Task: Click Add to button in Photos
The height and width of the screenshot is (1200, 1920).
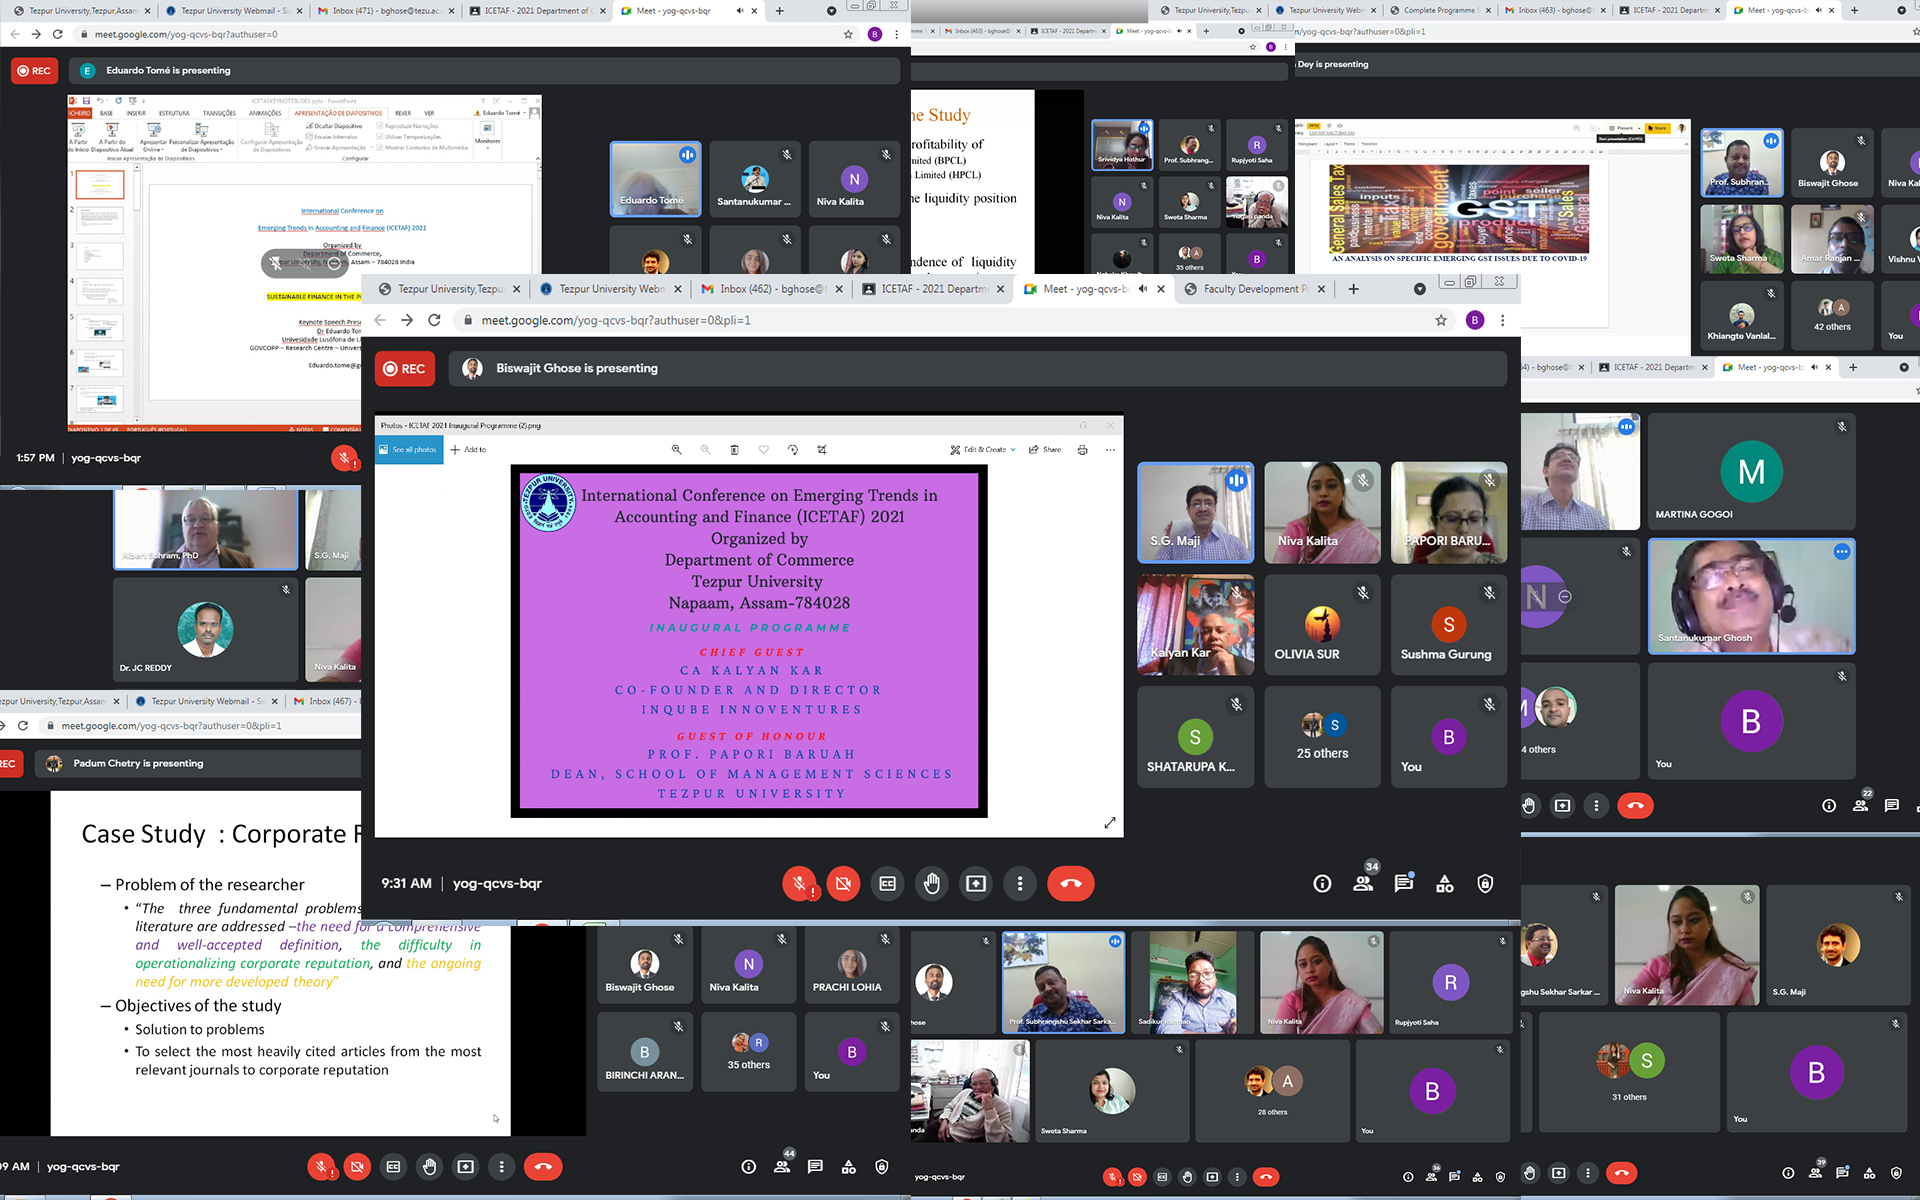Action: pyautogui.click(x=468, y=450)
